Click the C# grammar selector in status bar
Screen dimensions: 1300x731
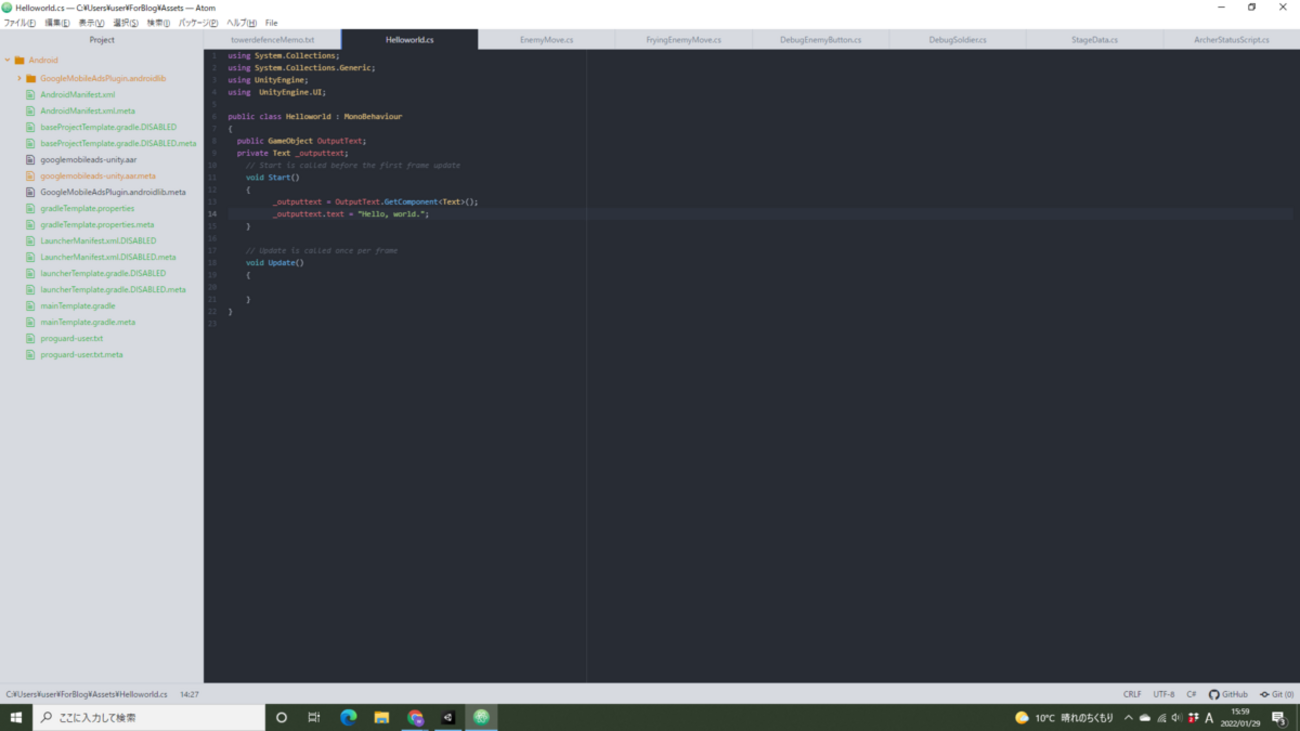point(1191,694)
